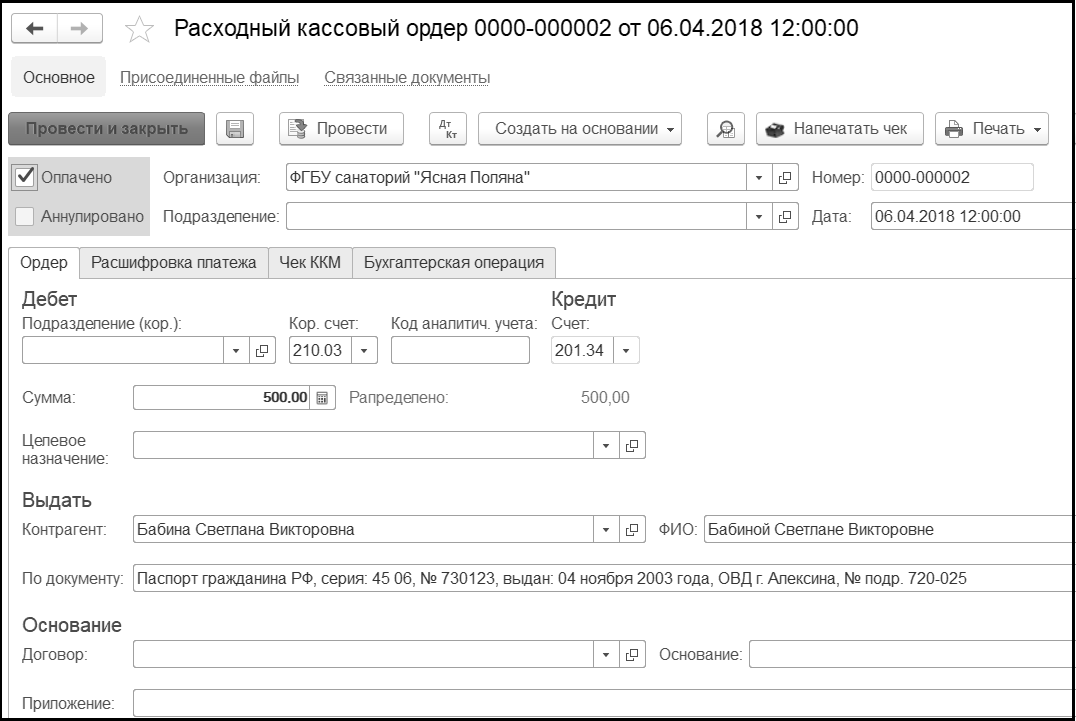Expand the Договор dropdown
The width and height of the screenshot is (1076, 721).
pyautogui.click(x=606, y=654)
